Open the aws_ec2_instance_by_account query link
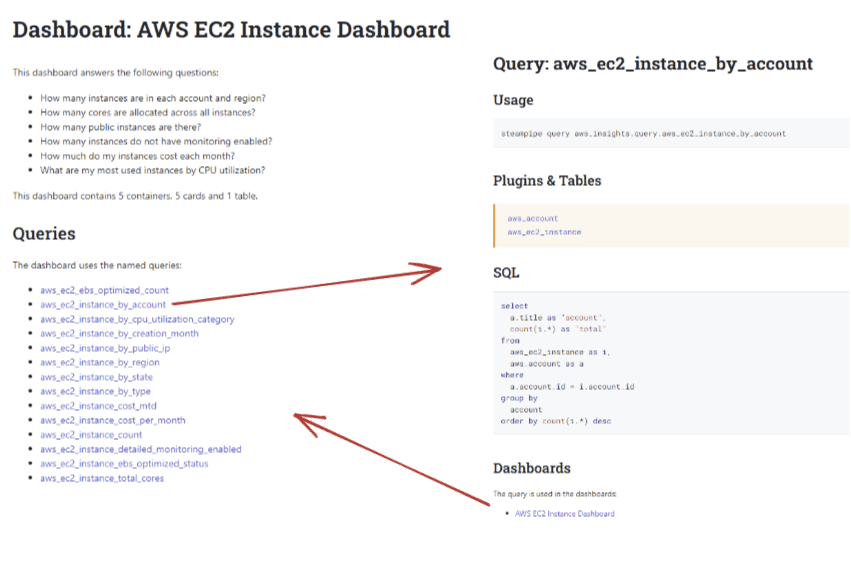 coord(103,305)
